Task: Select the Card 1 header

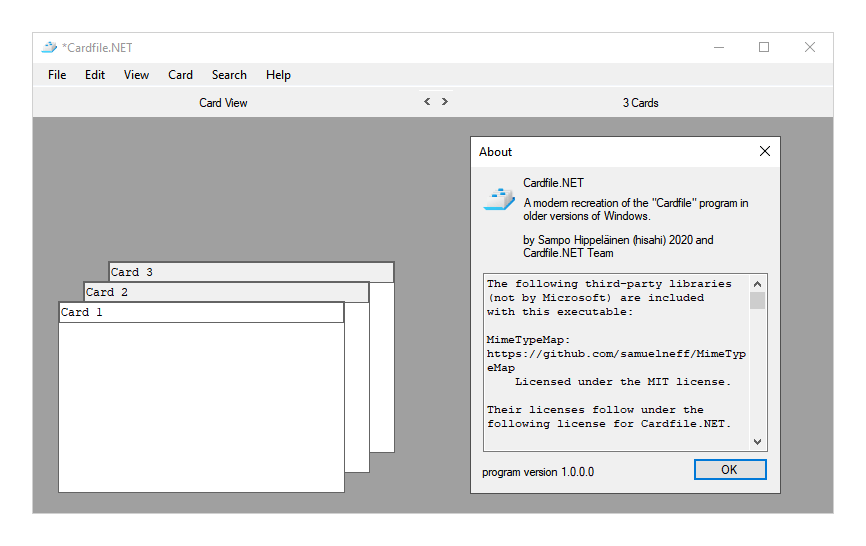Action: click(202, 312)
